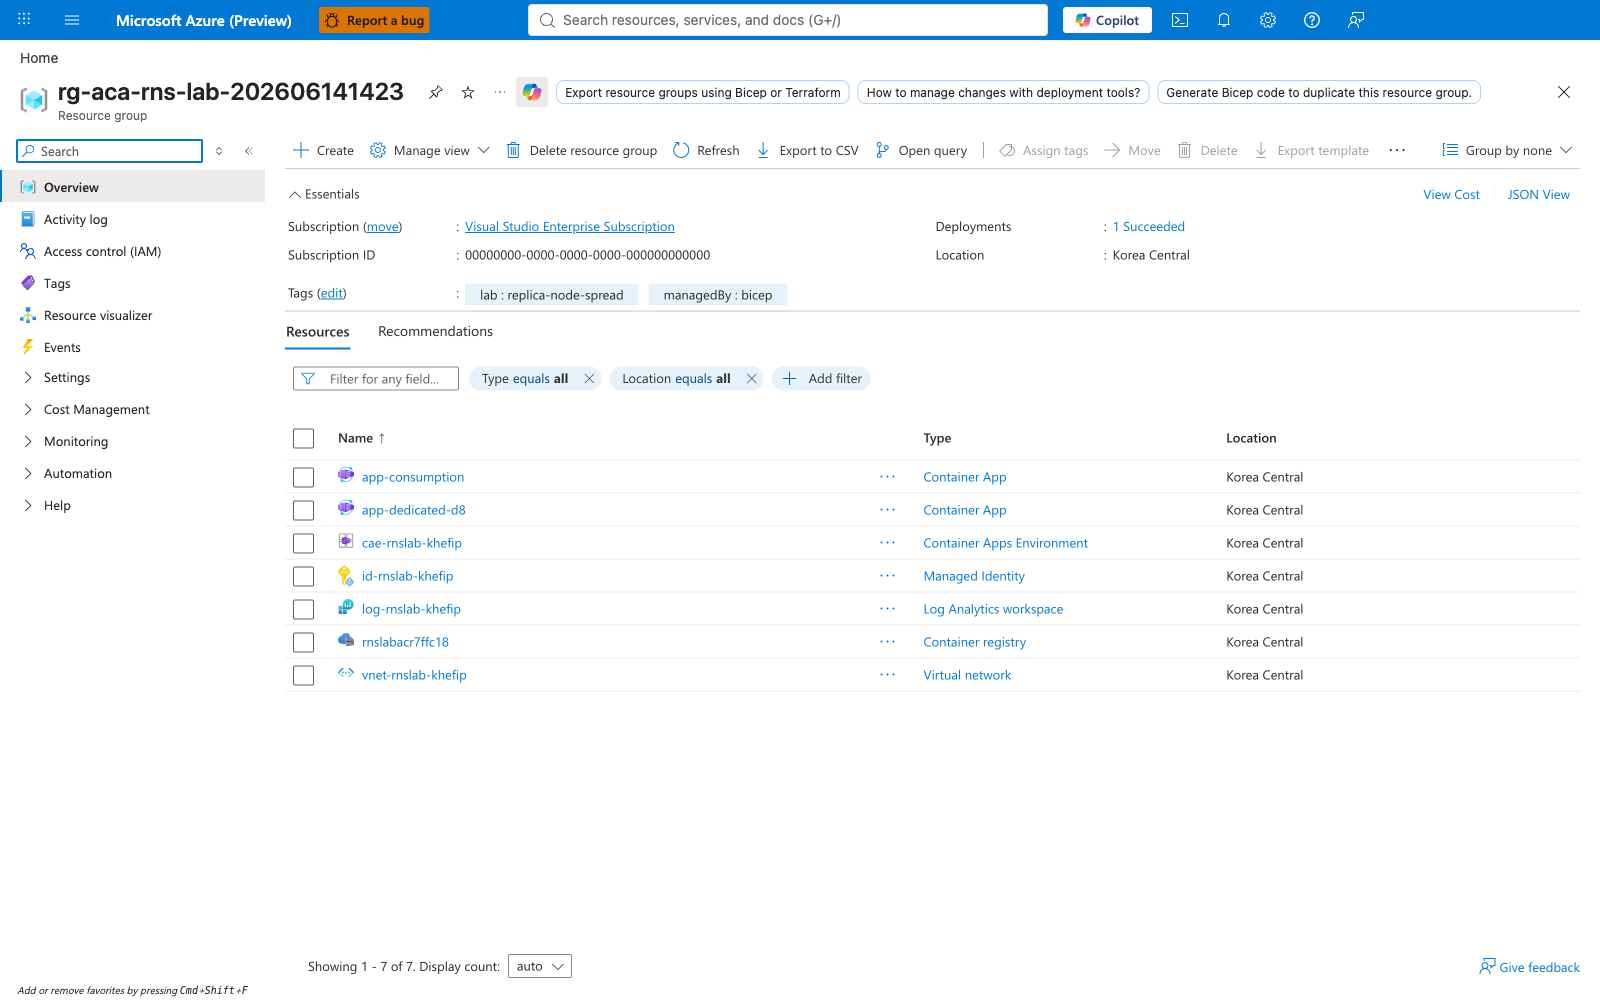Open Visual Studio Enterprise Subscription link
This screenshot has height=1000, width=1600.
[x=570, y=227]
